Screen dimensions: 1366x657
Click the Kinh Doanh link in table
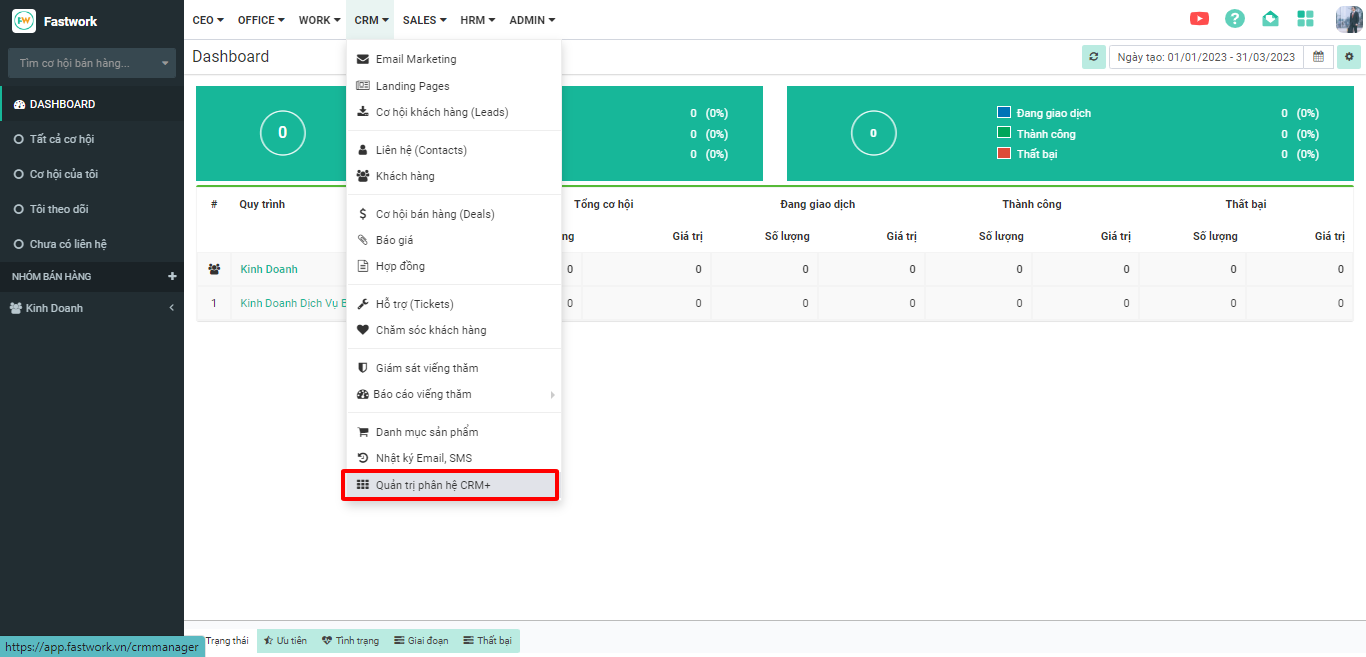click(269, 269)
